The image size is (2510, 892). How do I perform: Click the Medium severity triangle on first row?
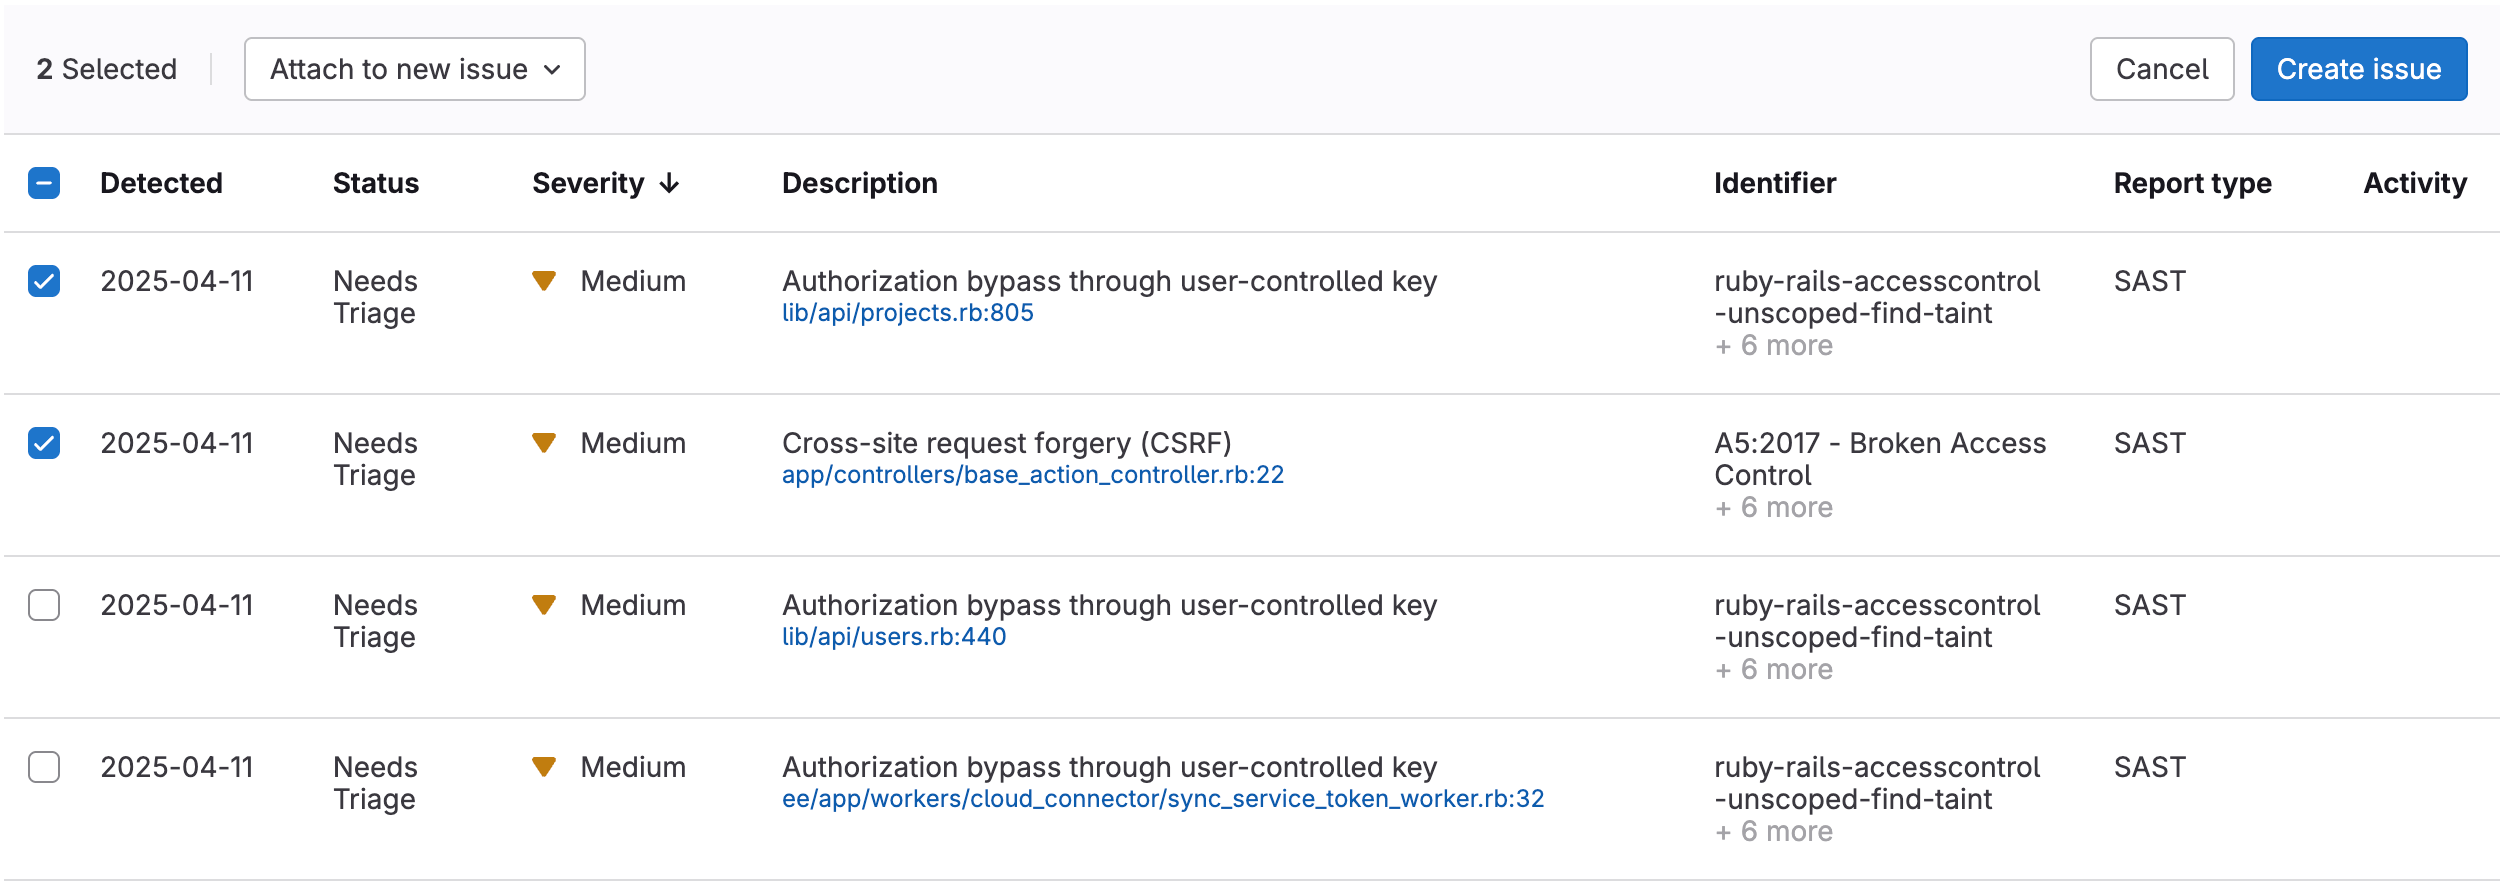[x=546, y=282]
